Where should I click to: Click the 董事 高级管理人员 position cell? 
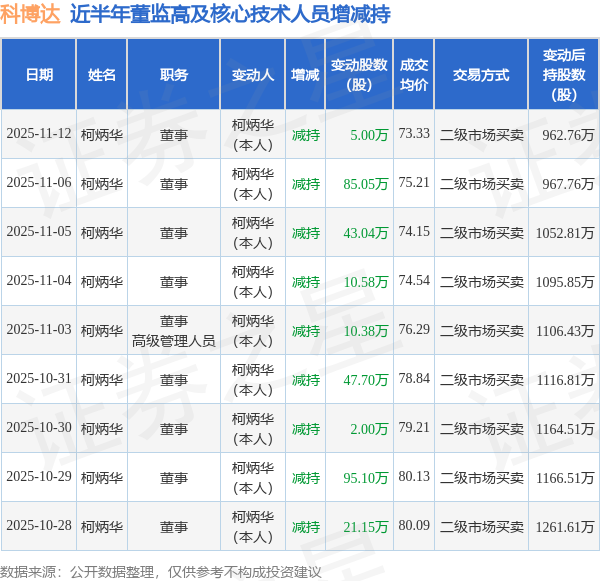[x=173, y=331]
